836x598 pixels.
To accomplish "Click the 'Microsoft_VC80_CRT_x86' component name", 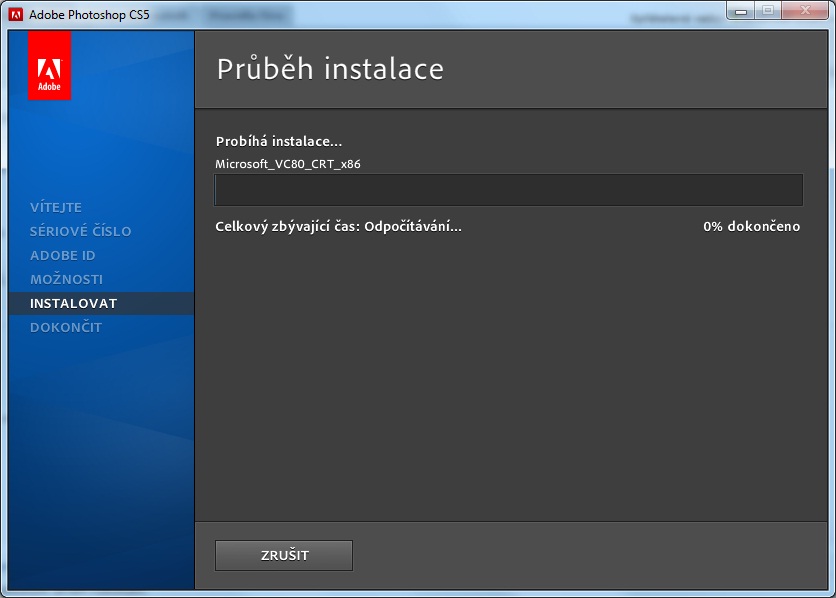I will [x=288, y=164].
